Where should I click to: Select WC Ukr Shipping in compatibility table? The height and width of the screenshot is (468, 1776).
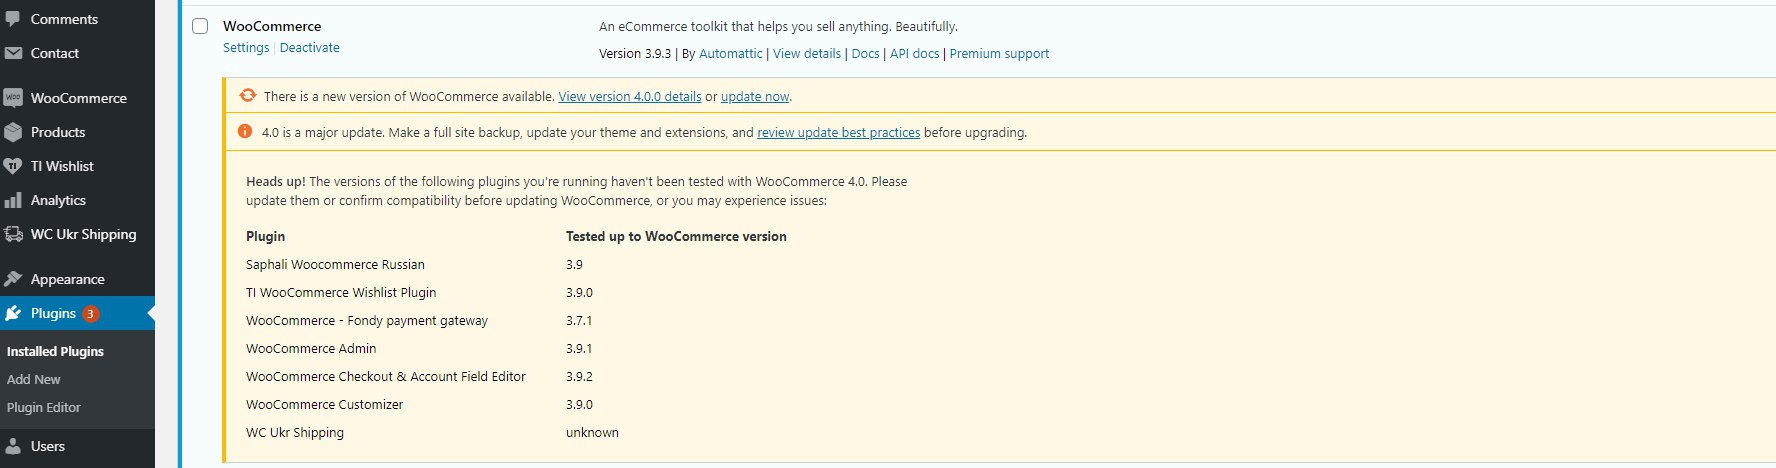(295, 433)
